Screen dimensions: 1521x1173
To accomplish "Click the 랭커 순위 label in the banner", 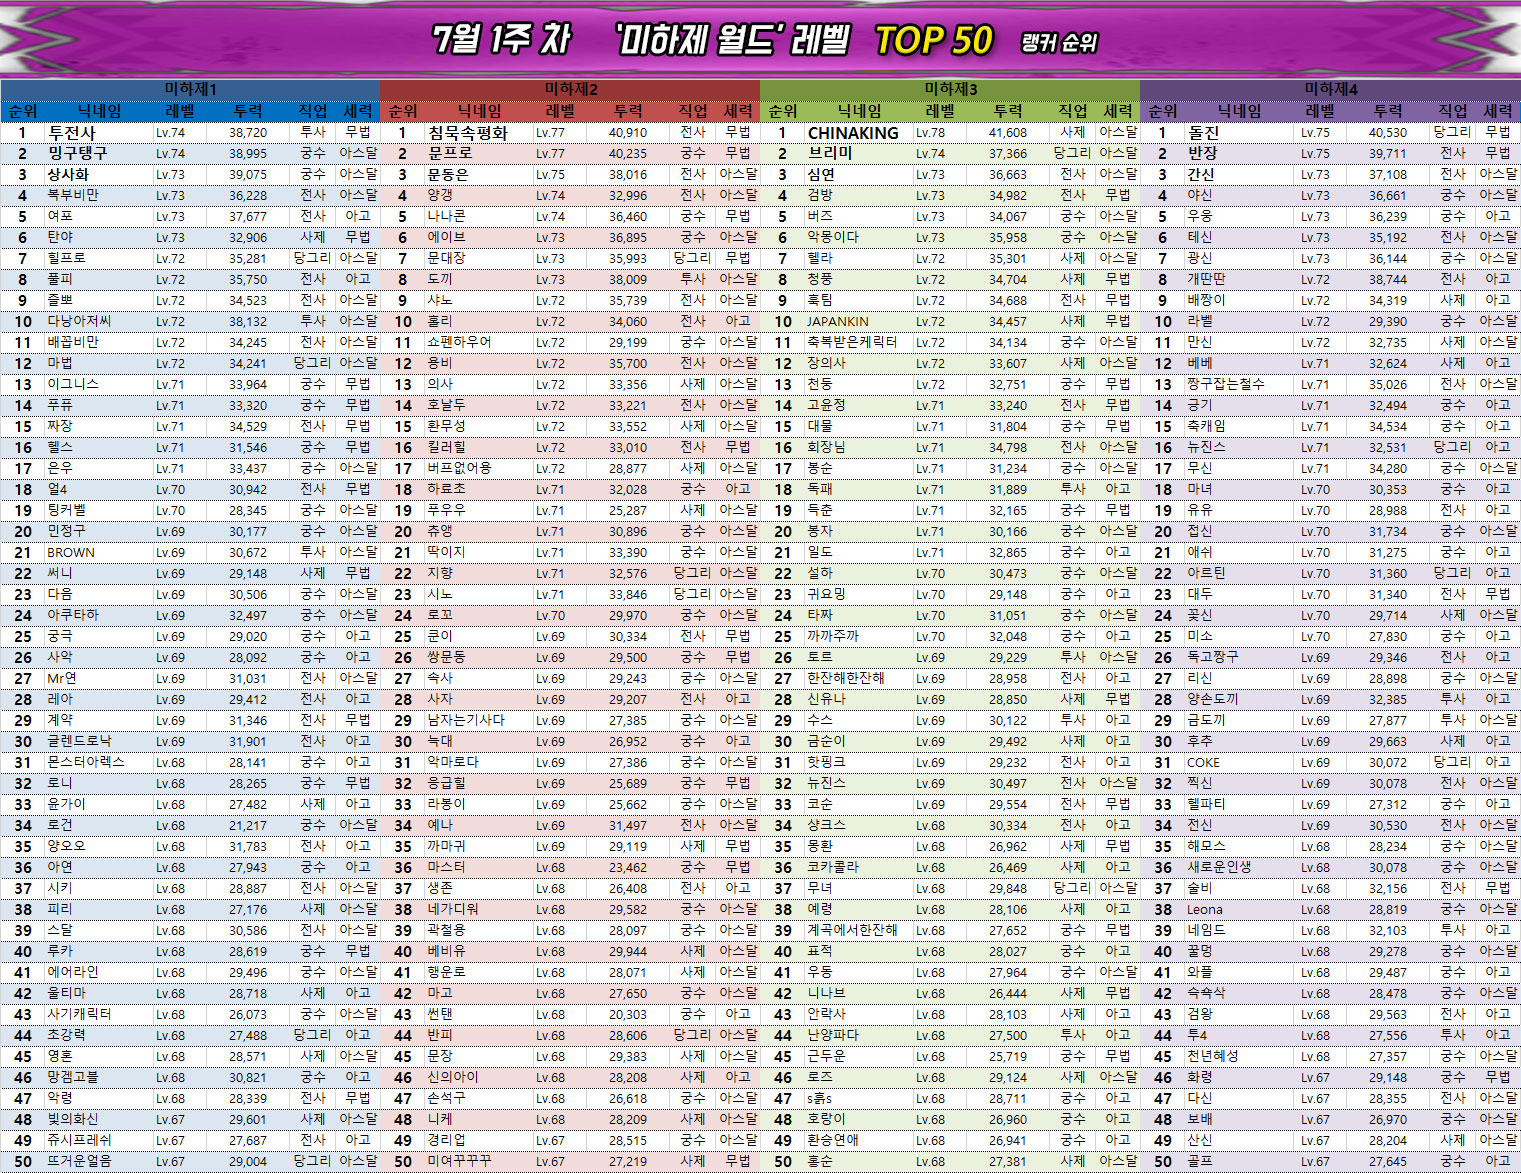I will coord(1059,43).
